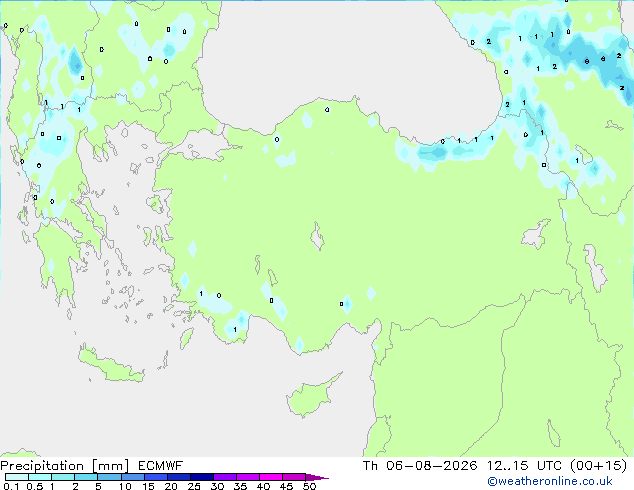This screenshot has height=490, width=634.
Task: Click the 30–35 mm purple legend box
Action: (x=225, y=477)
